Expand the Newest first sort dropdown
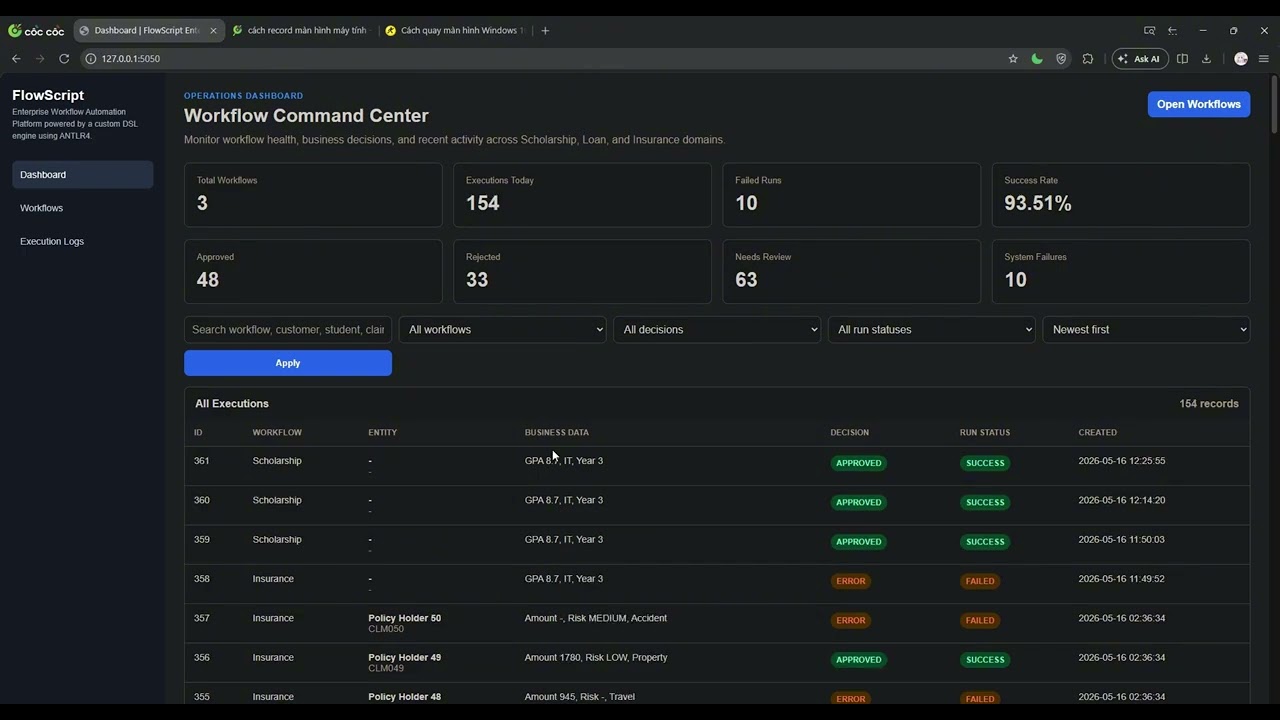This screenshot has height=720, width=1280. (1146, 329)
